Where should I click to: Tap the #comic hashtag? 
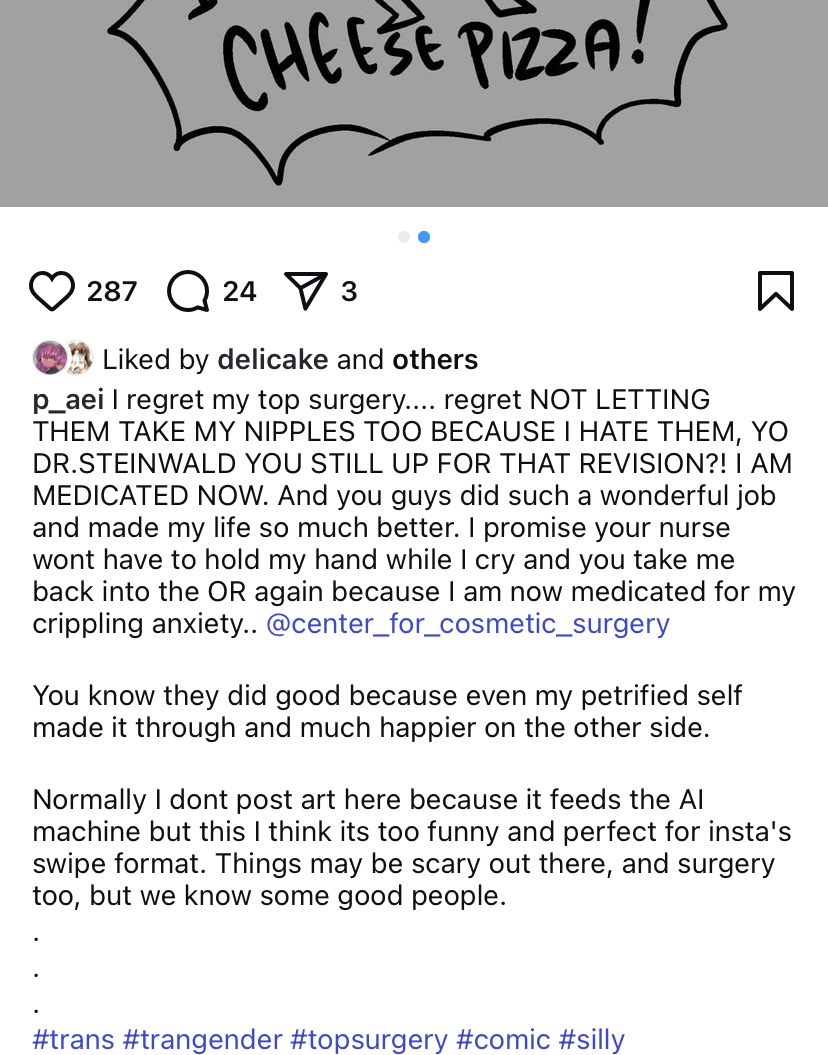[503, 1039]
